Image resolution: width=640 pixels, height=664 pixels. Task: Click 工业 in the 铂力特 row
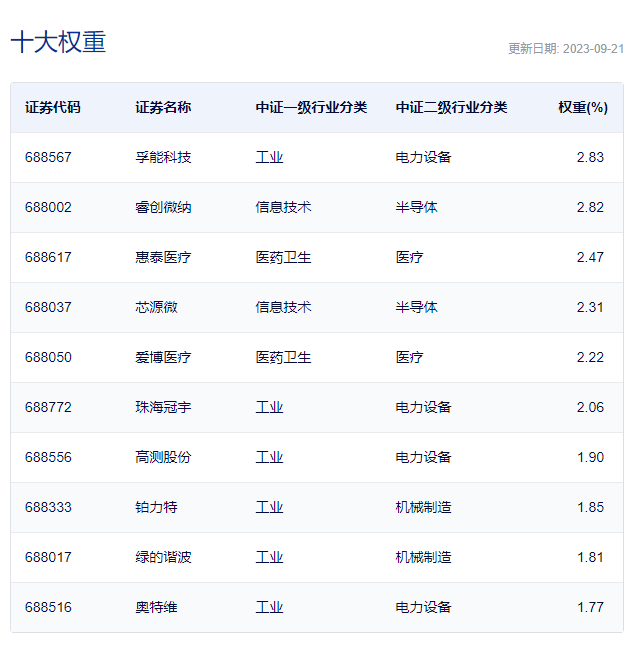(x=269, y=507)
